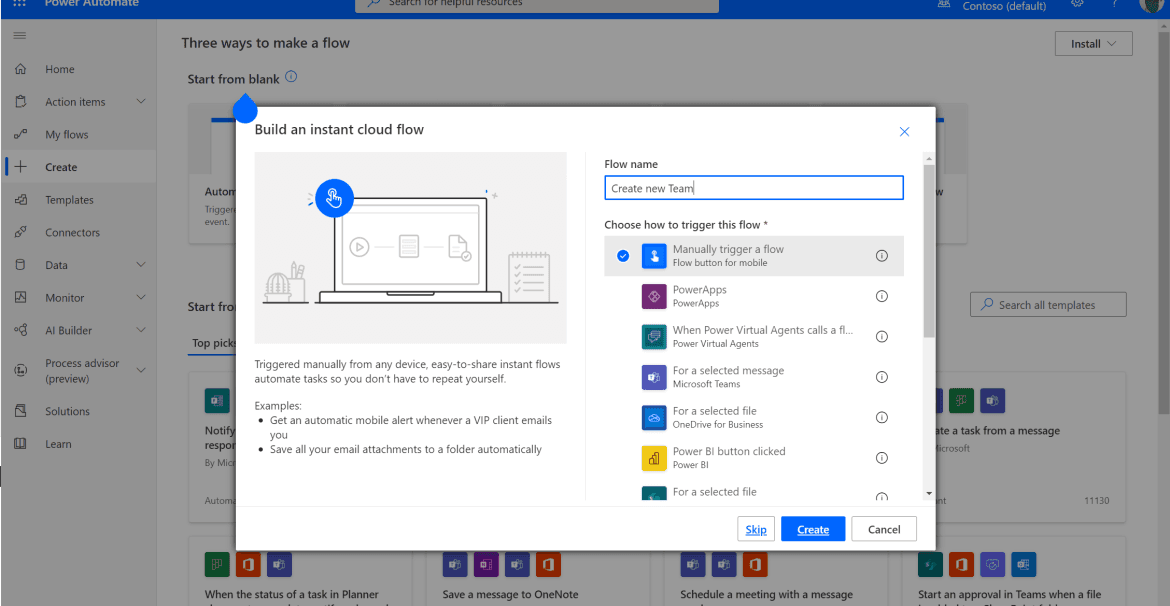The image size is (1170, 606).
Task: Click the Flow name text field
Action: pos(754,188)
